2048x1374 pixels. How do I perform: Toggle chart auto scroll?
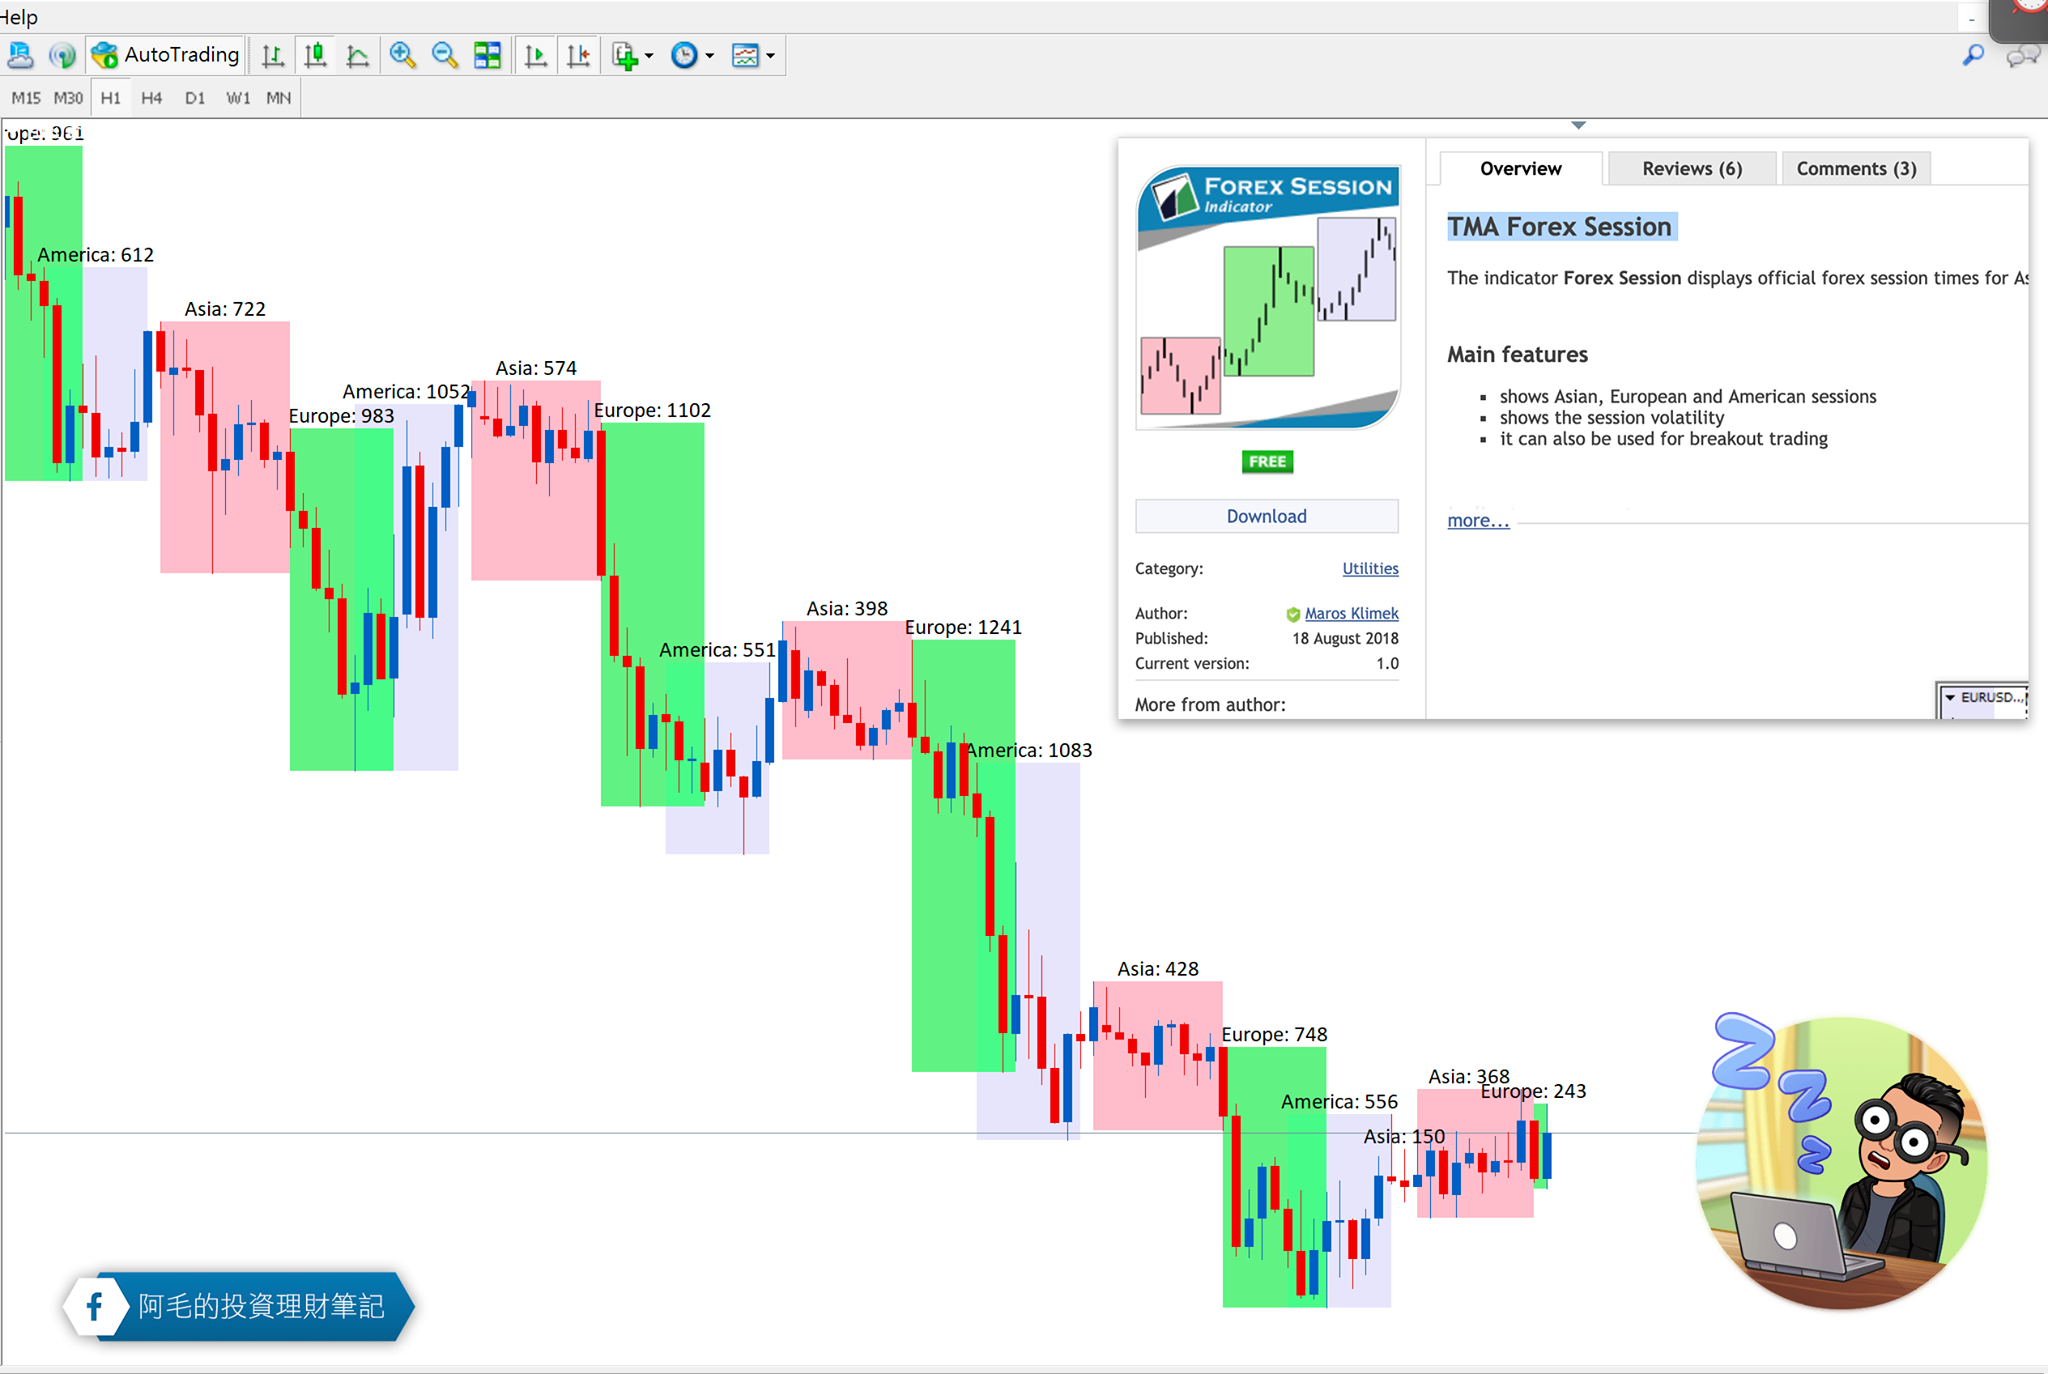point(535,55)
